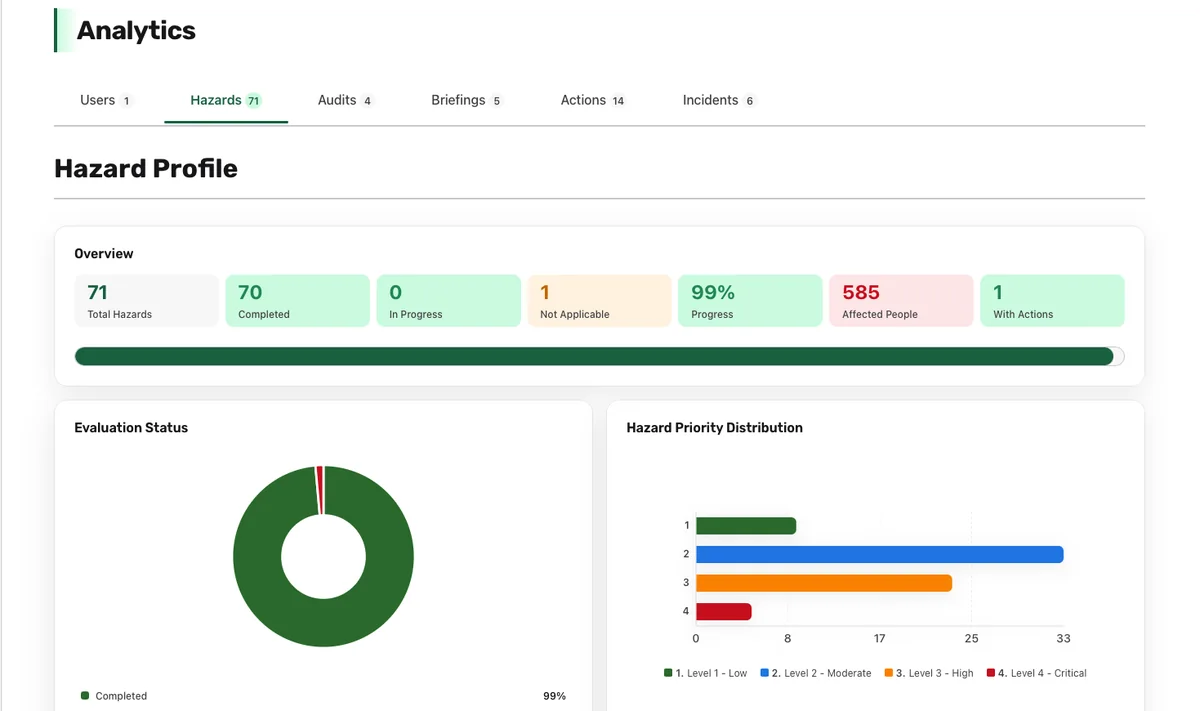1200x711 pixels.
Task: Click the Completed legend dot in Evaluation Status
Action: tap(85, 695)
